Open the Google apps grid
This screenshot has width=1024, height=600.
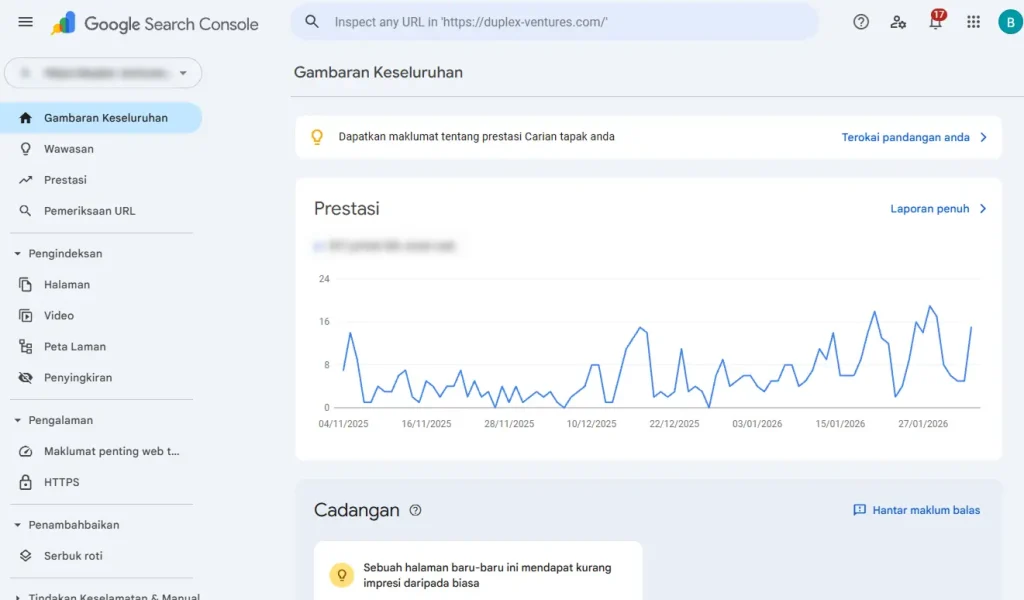pyautogui.click(x=973, y=22)
